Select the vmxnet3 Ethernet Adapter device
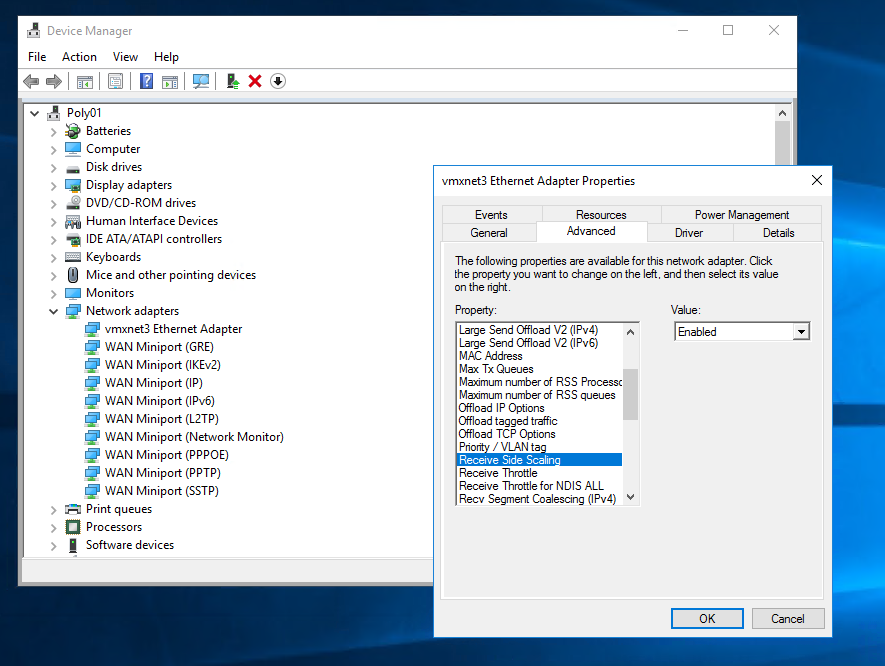The height and width of the screenshot is (666, 885). pos(174,328)
